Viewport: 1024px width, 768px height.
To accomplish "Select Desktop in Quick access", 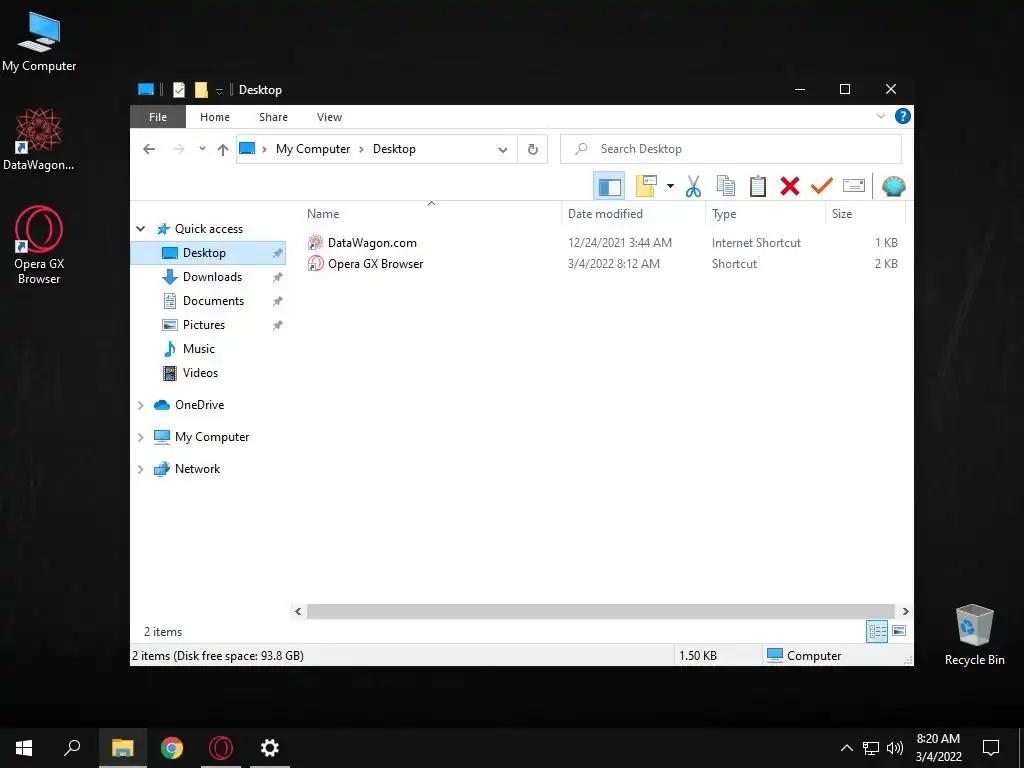I will pyautogui.click(x=208, y=253).
